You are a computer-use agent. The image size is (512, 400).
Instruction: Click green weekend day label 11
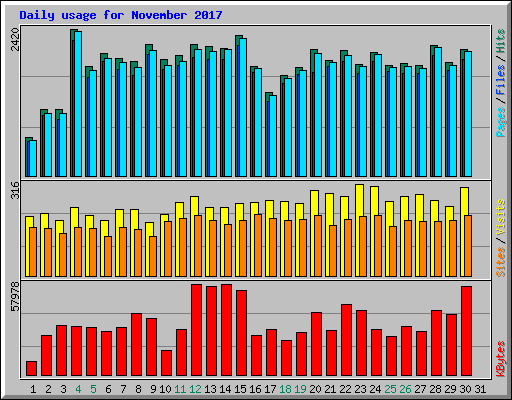pos(180,389)
